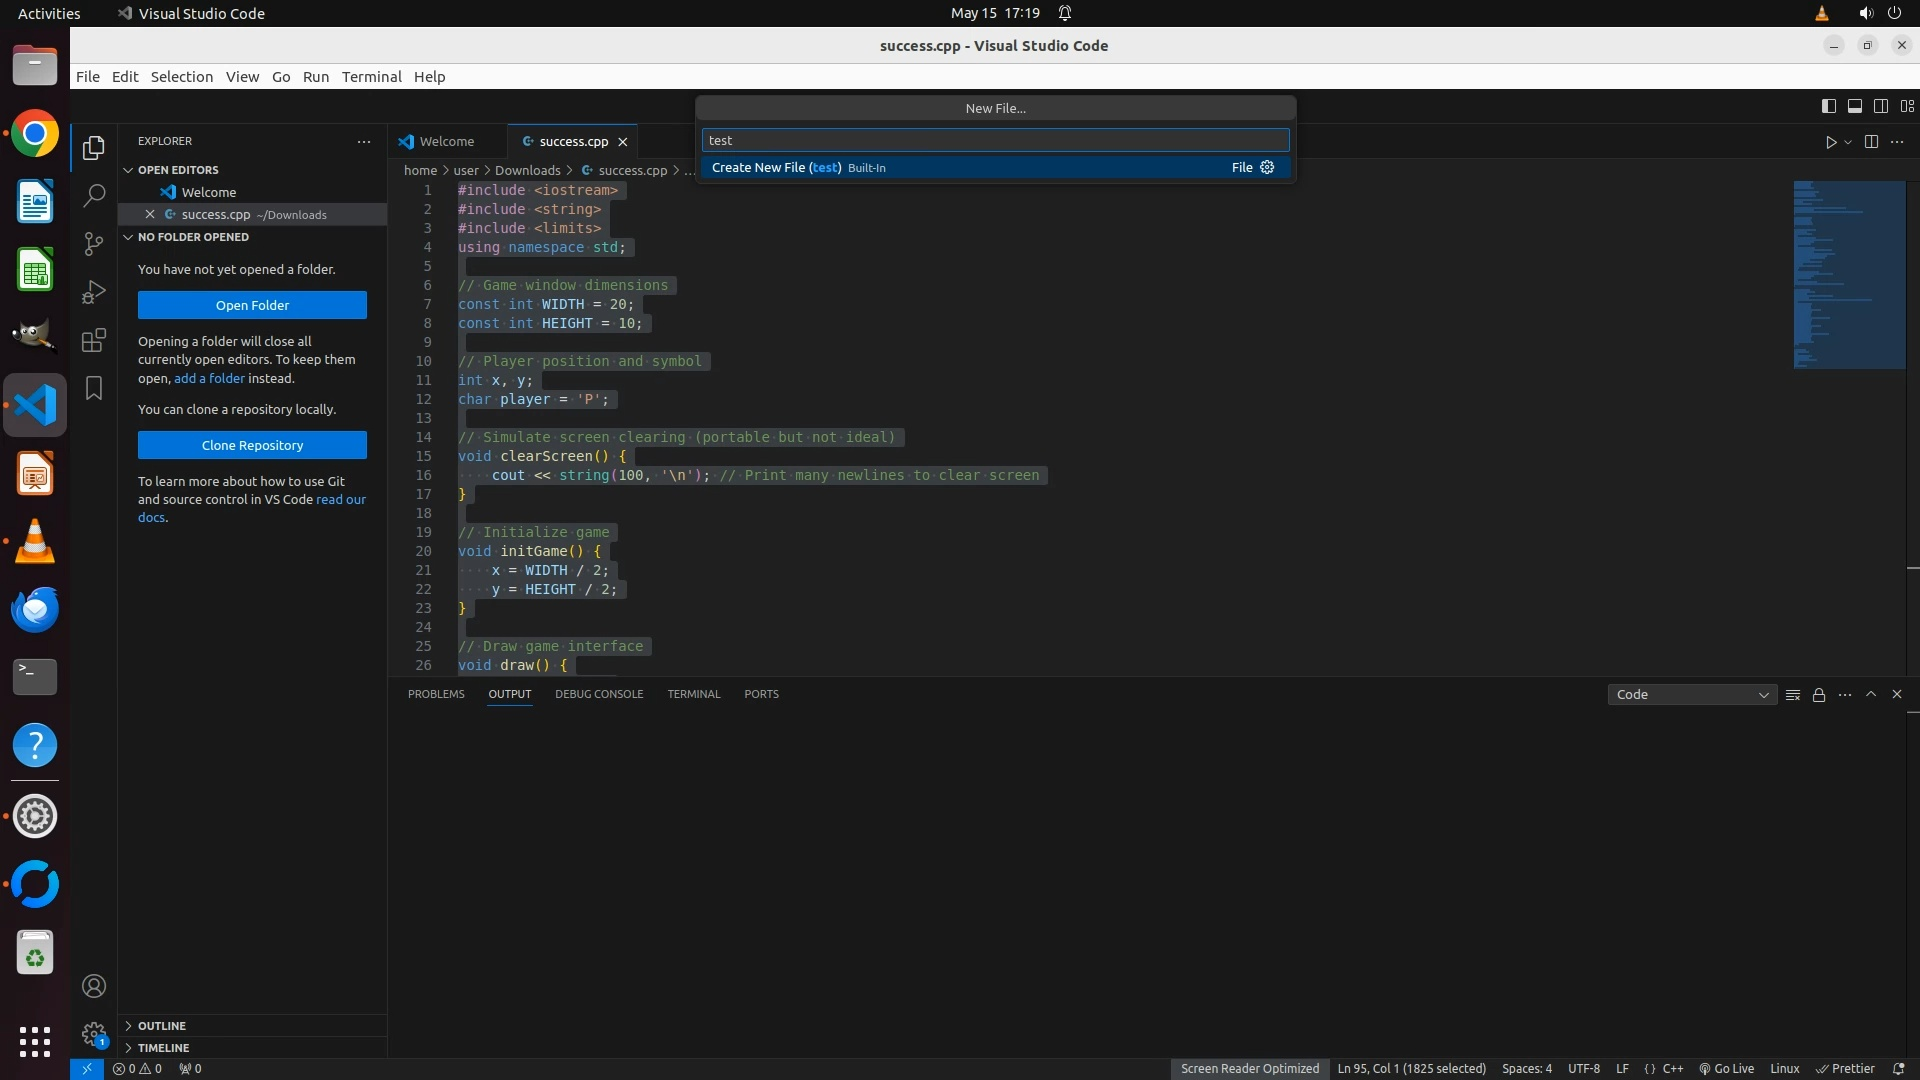The width and height of the screenshot is (1920, 1080).
Task: Click the Split Editor Right icon
Action: coord(1871,142)
